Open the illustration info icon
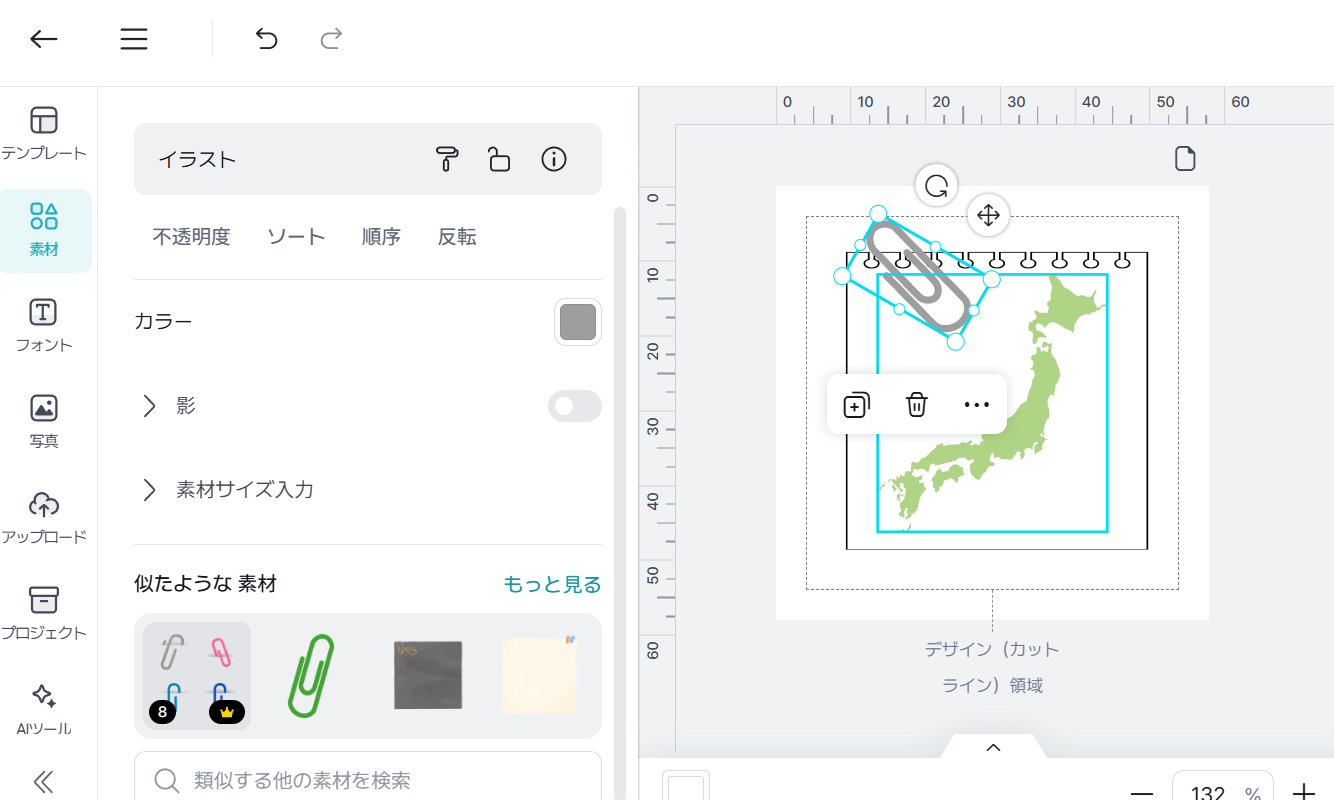1334x800 pixels. click(554, 159)
